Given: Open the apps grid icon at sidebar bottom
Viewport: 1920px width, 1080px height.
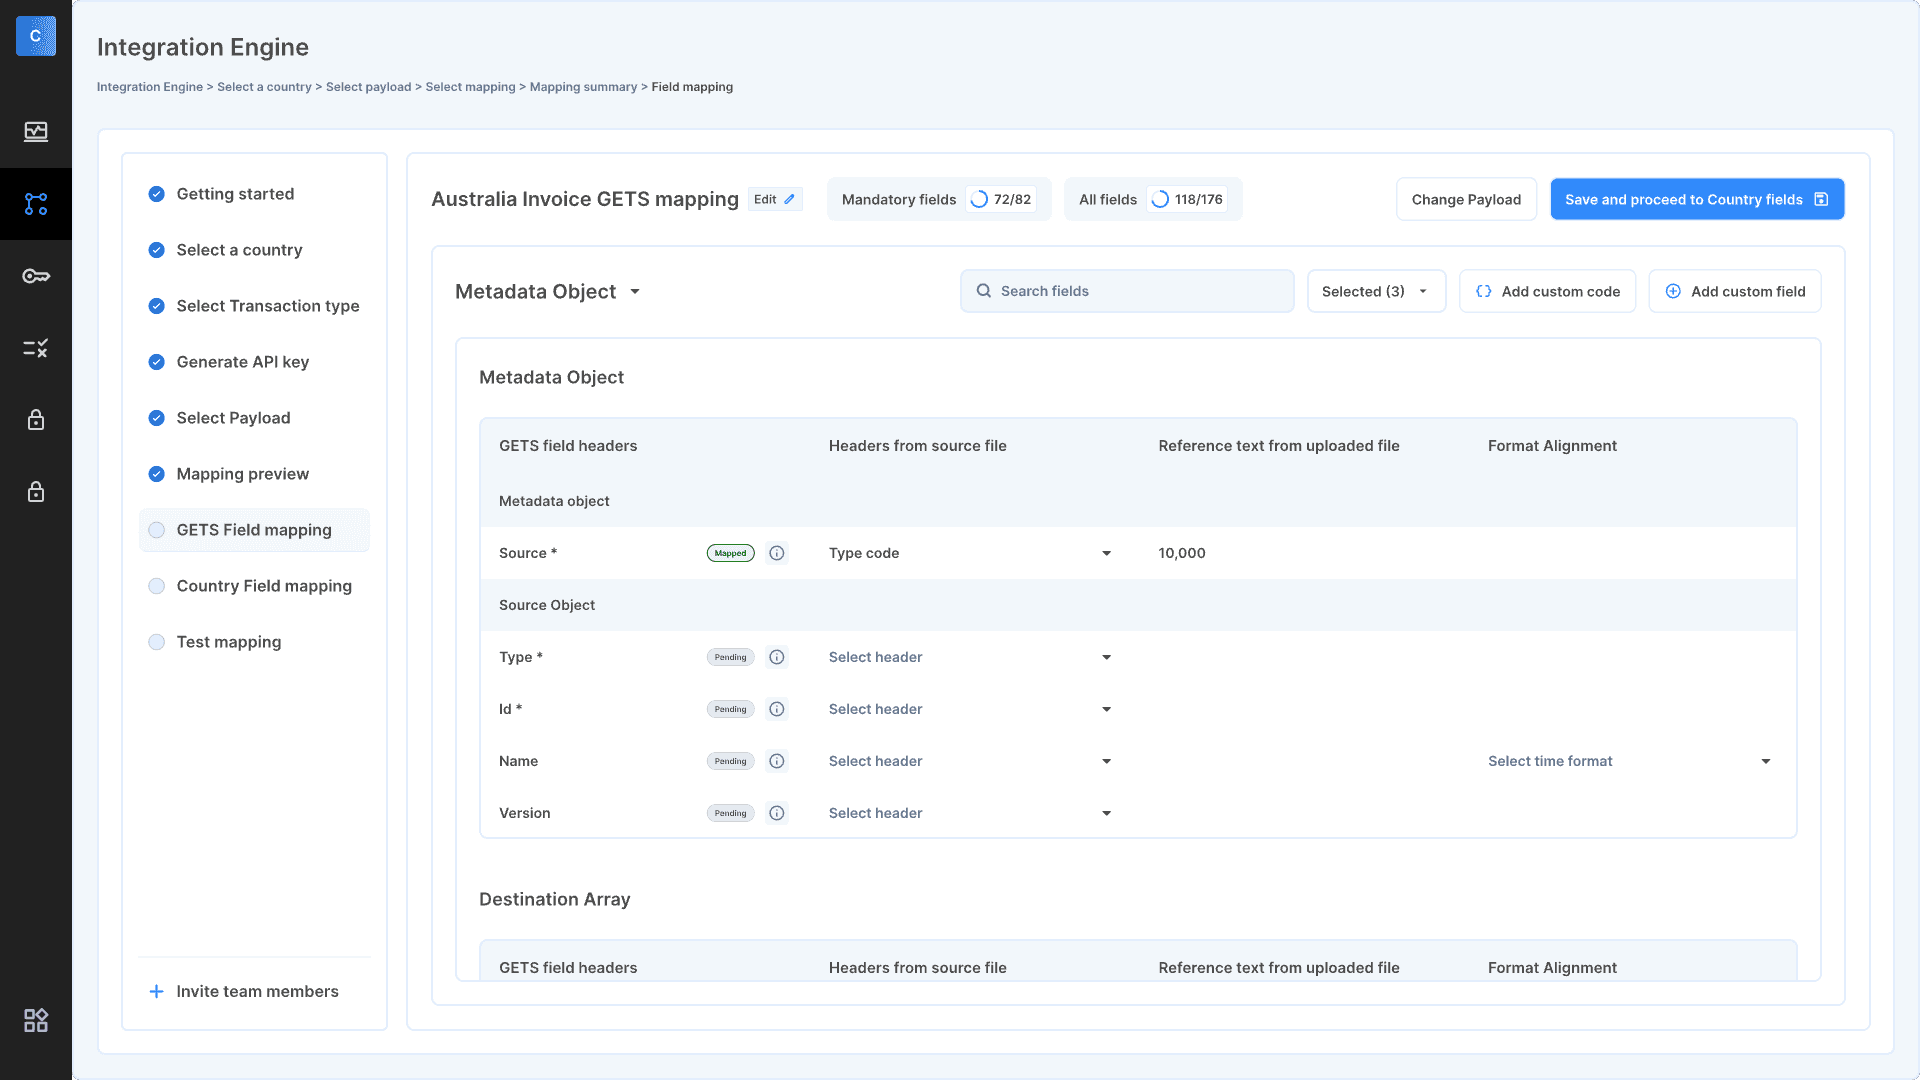Looking at the screenshot, I should [x=36, y=1020].
